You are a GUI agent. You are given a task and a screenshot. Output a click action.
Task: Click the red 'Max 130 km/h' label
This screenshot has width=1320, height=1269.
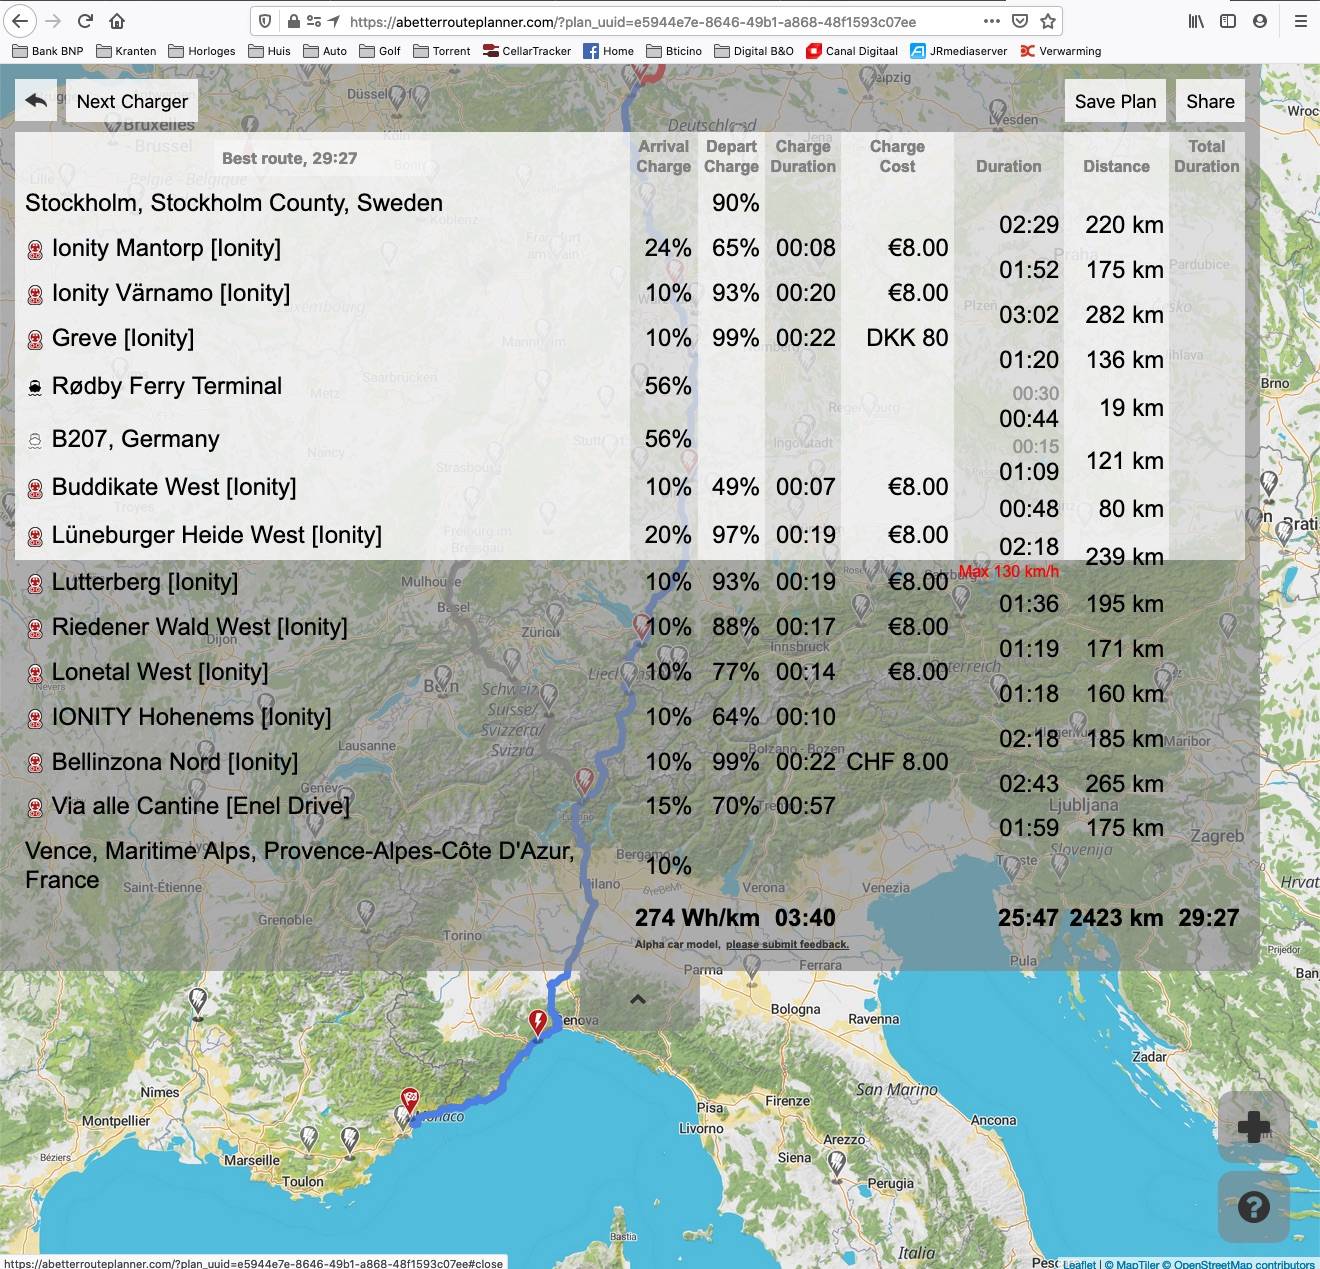coord(1008,572)
